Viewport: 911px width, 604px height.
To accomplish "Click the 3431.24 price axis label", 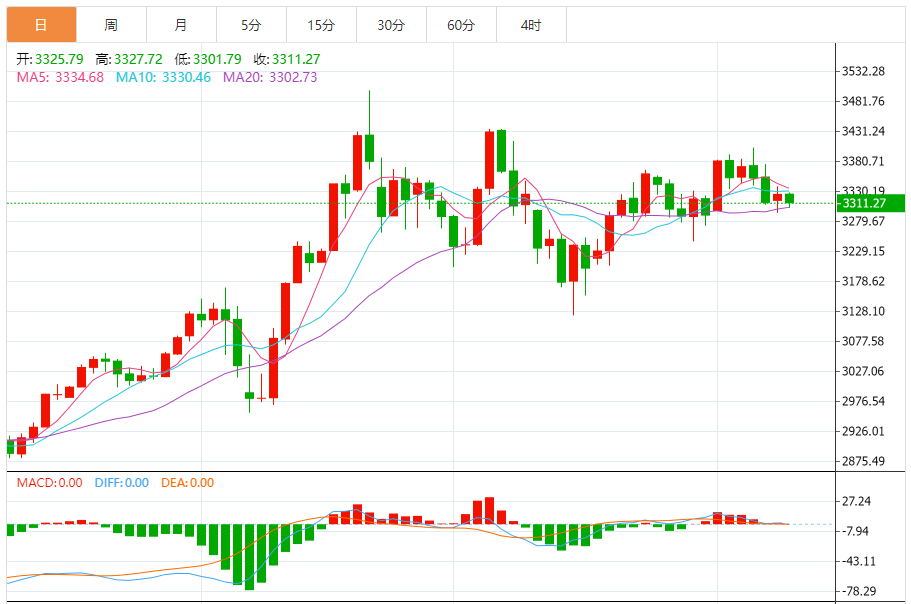I will (x=863, y=131).
